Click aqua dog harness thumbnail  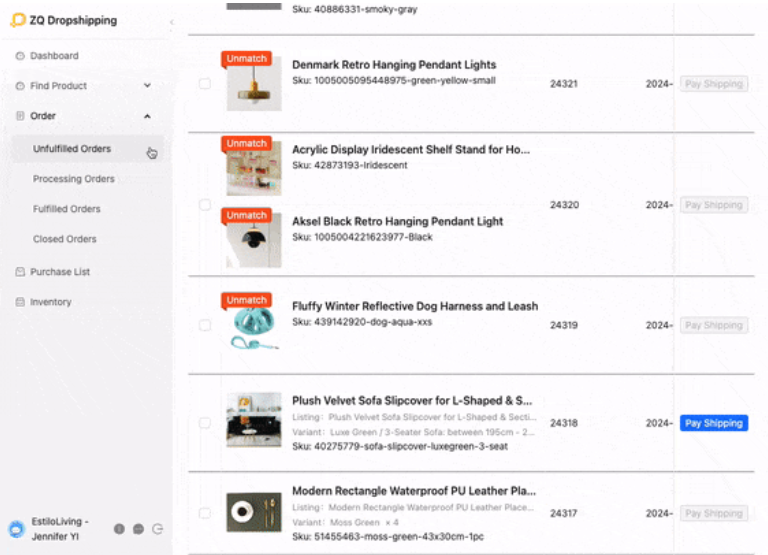click(x=254, y=325)
